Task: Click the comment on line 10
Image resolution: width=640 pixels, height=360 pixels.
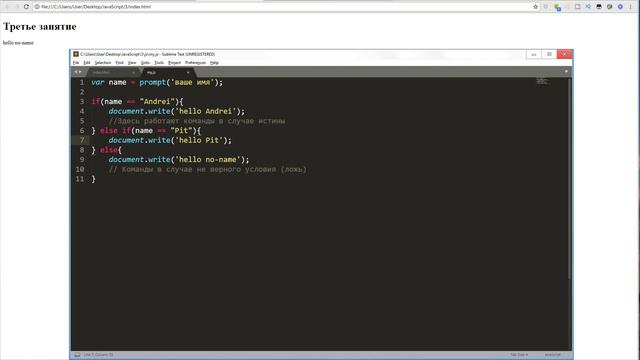Action: [x=207, y=169]
